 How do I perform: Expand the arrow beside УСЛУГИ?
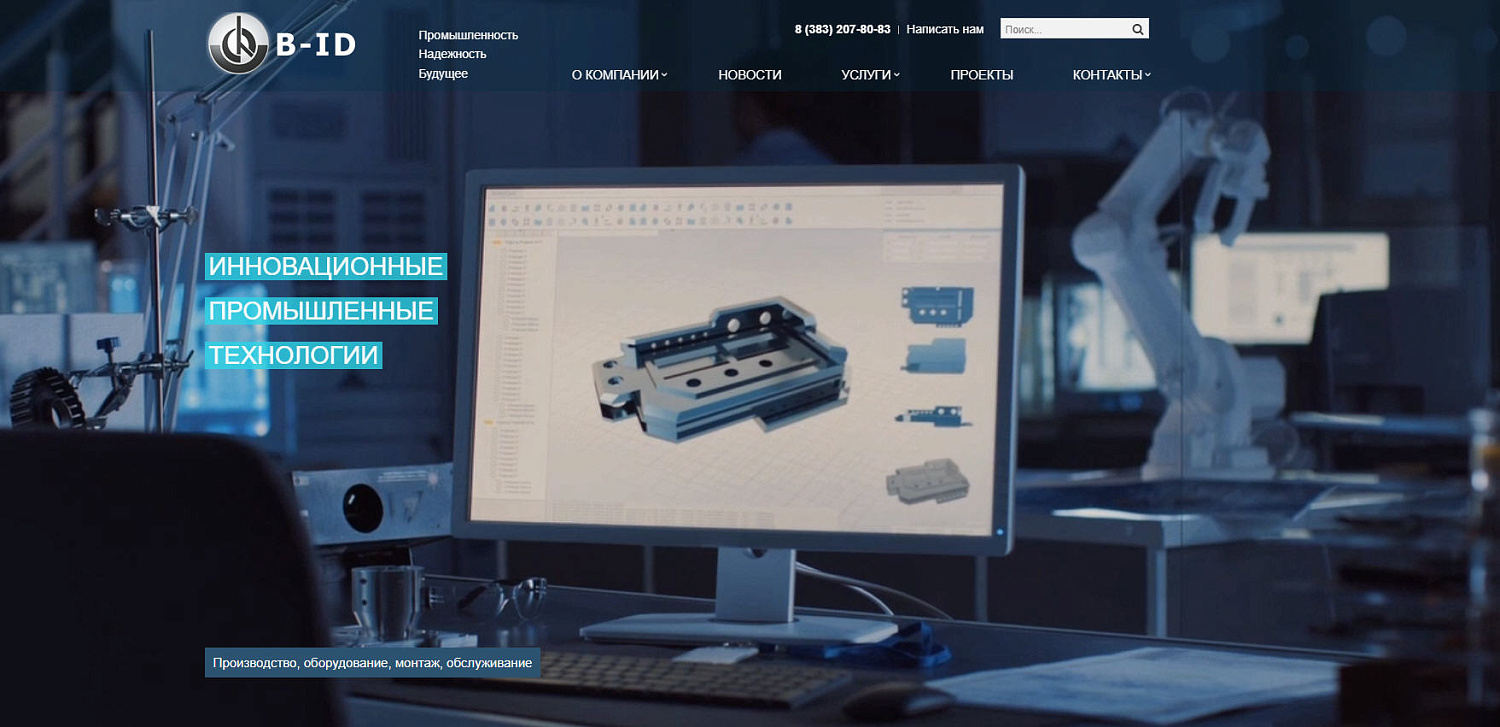[x=897, y=75]
